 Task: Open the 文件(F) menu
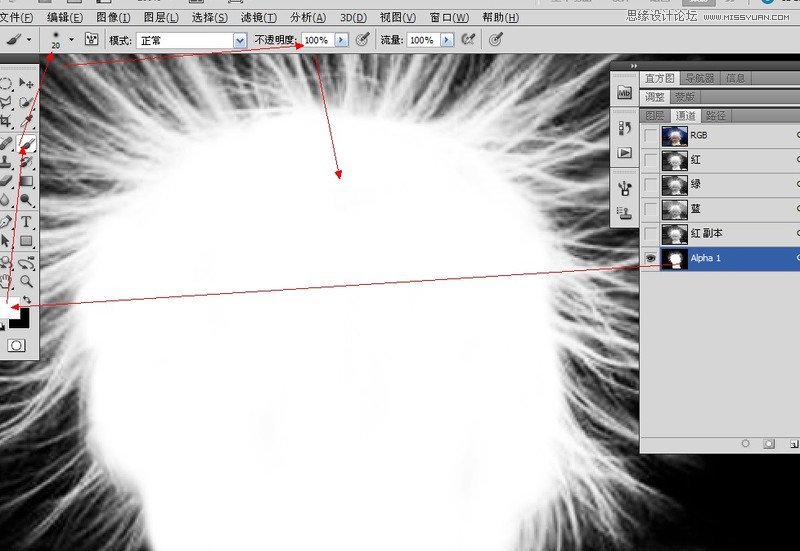[x=16, y=18]
